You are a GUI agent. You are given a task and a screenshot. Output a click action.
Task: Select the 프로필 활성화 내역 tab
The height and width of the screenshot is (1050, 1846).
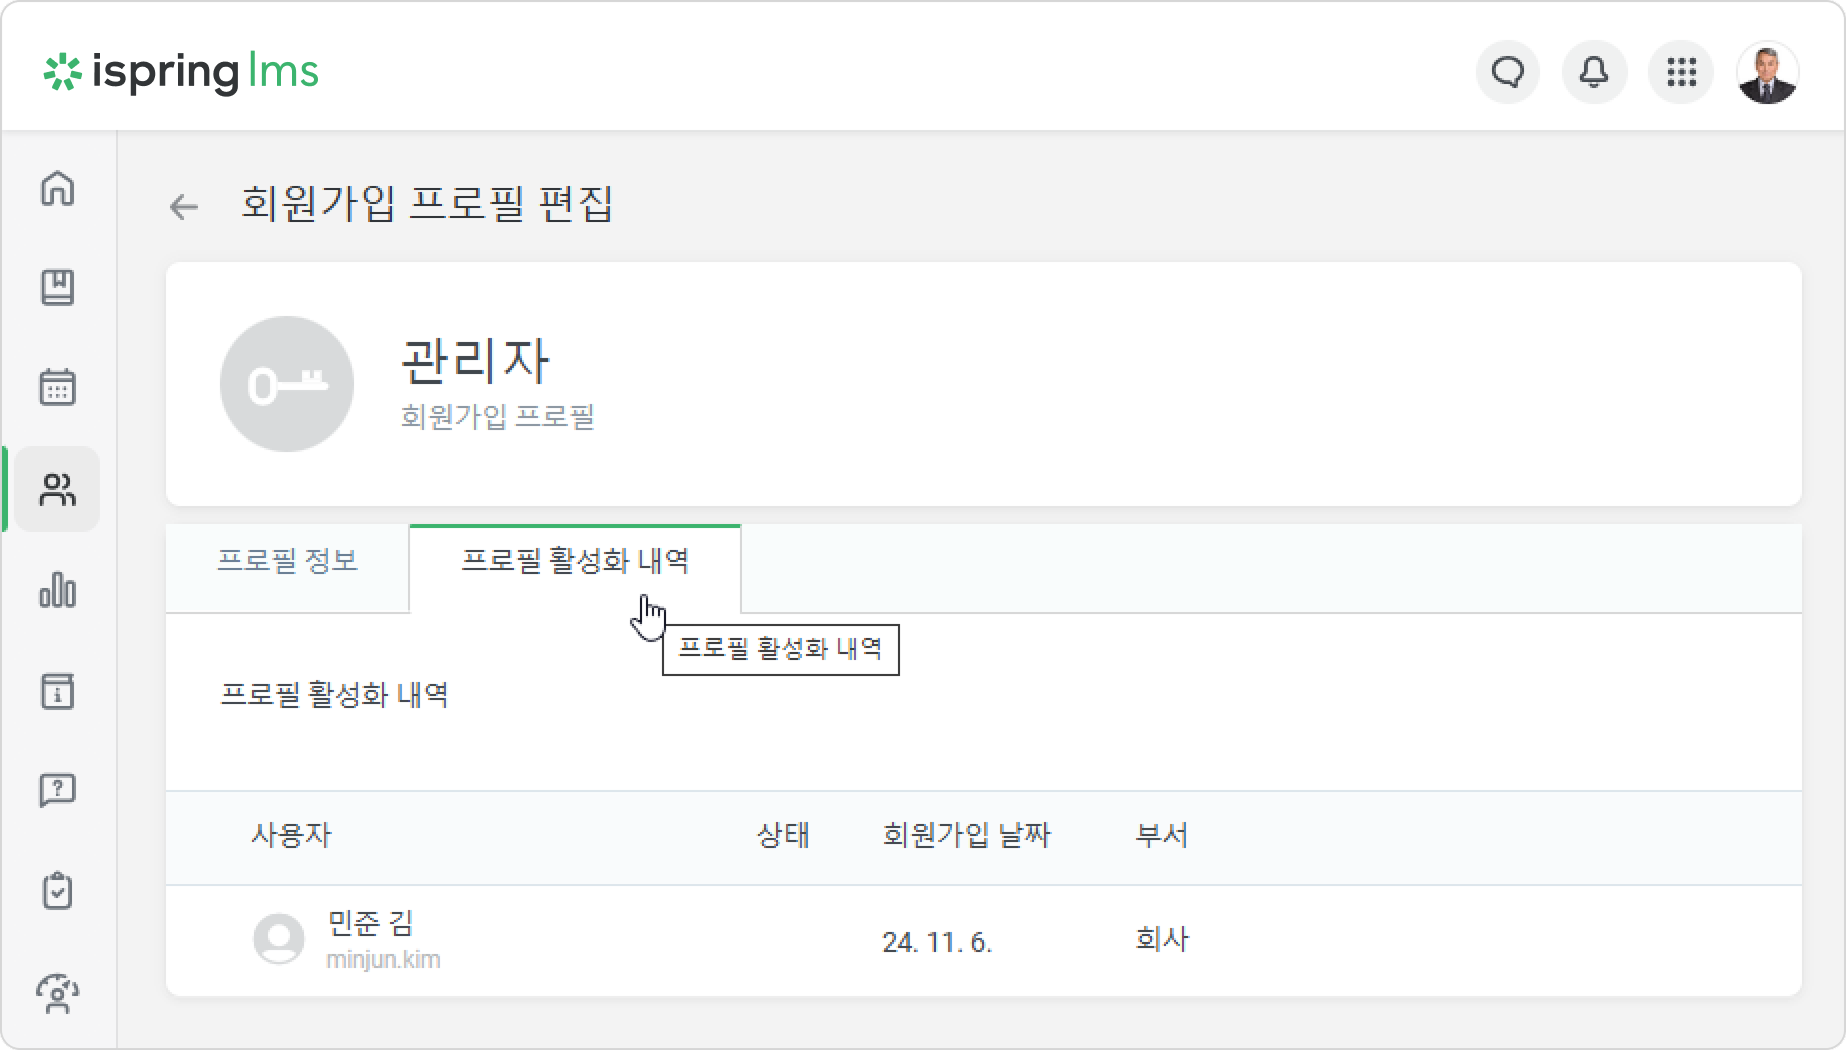(575, 561)
